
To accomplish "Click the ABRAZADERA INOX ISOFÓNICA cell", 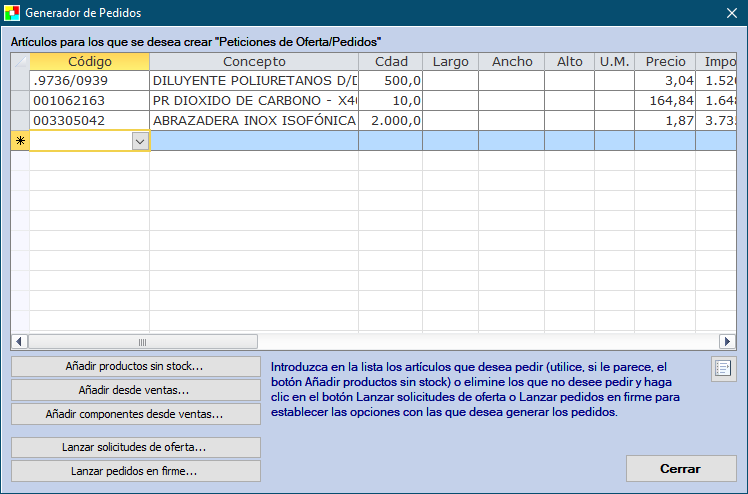I will coord(254,121).
